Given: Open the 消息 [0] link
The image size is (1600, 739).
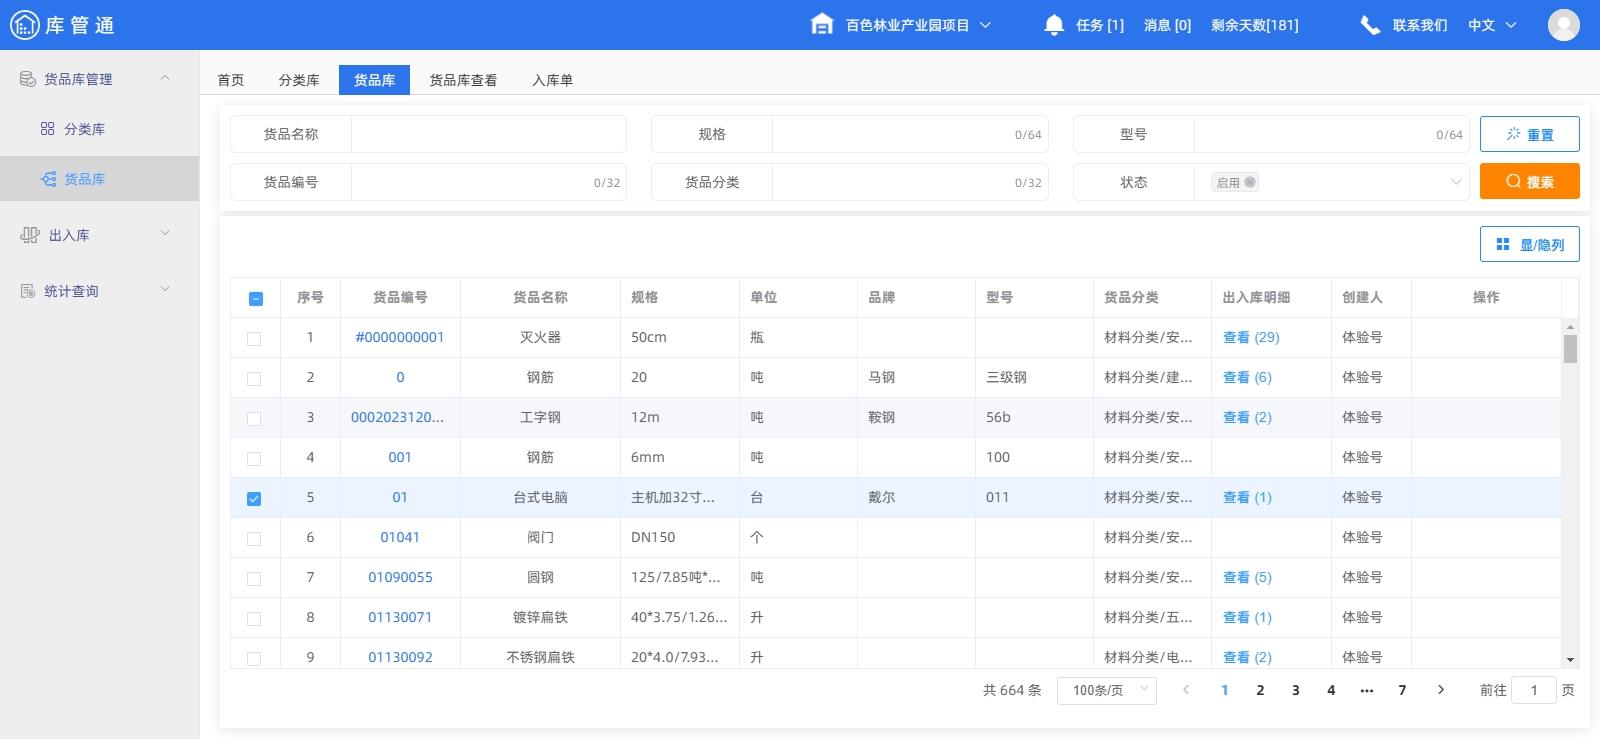Looking at the screenshot, I should click(x=1167, y=25).
